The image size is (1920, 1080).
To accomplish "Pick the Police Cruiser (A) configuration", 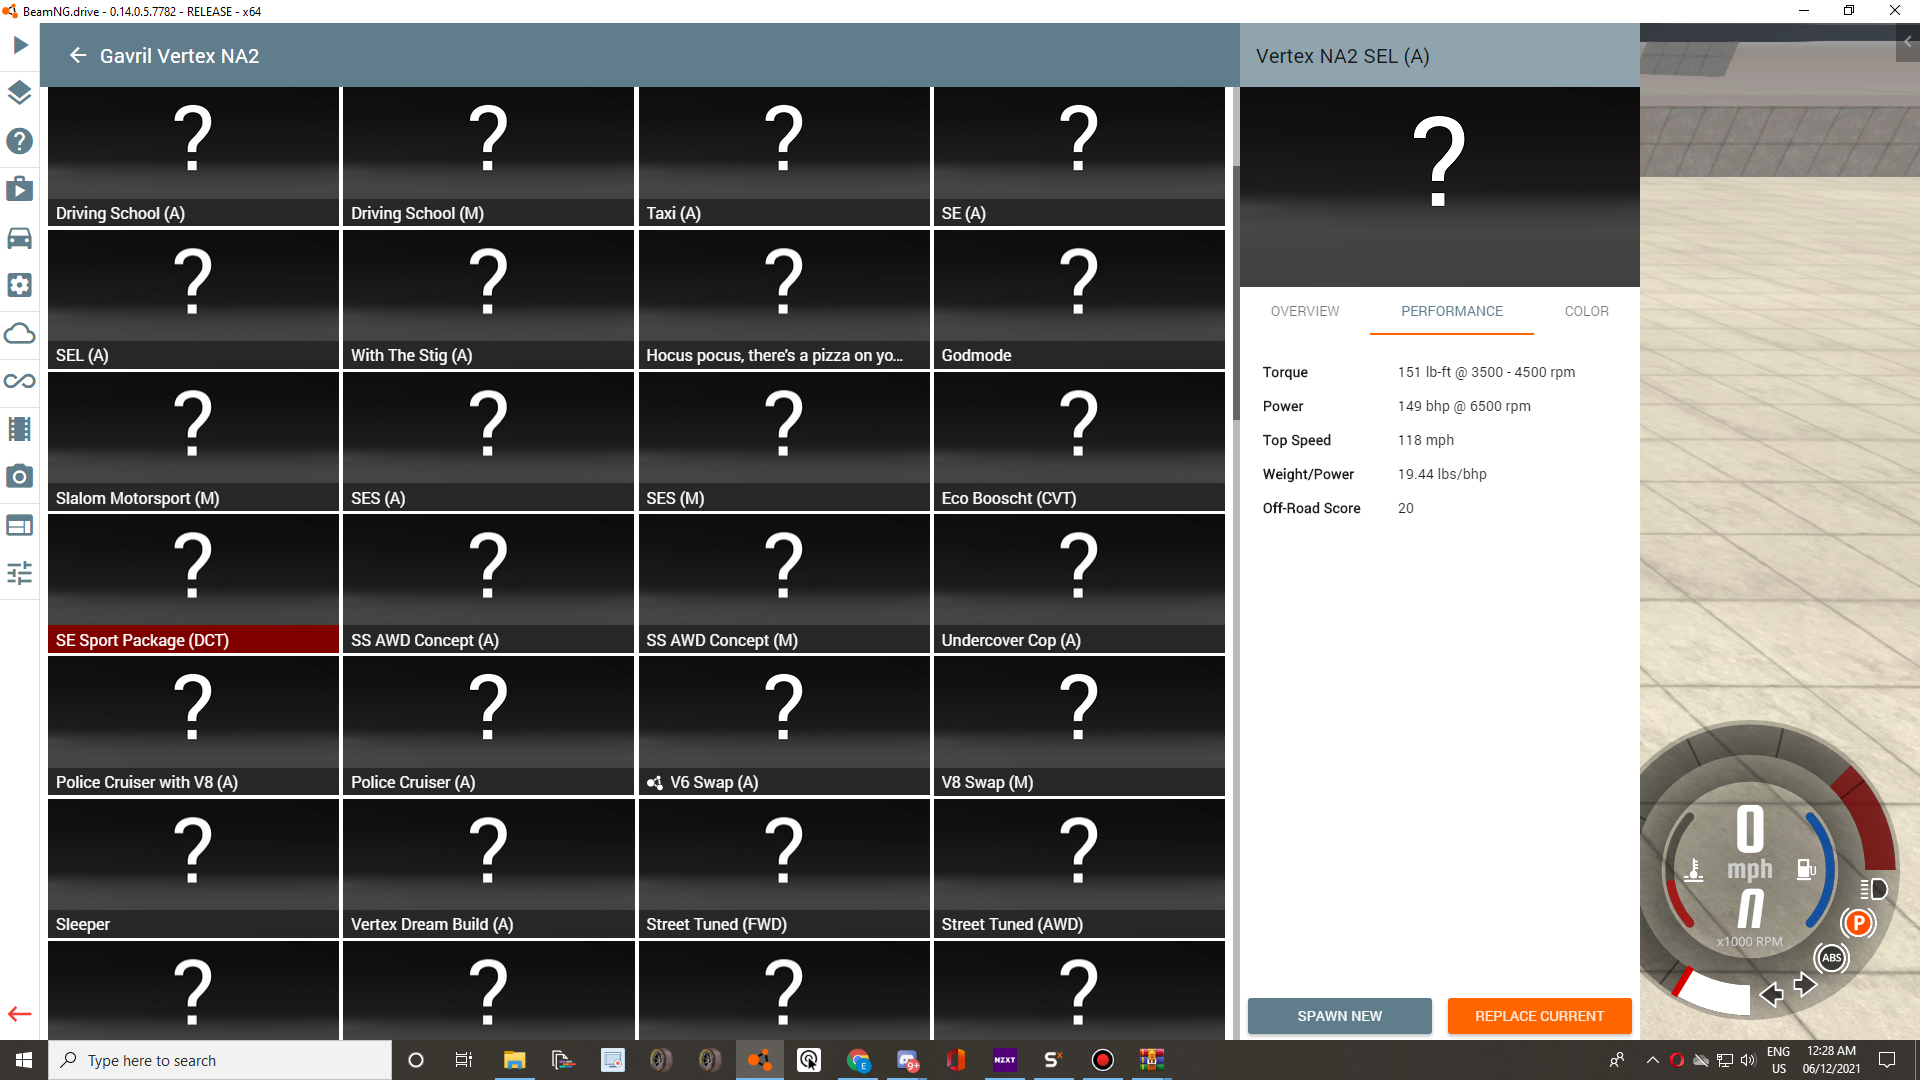I will pyautogui.click(x=488, y=726).
